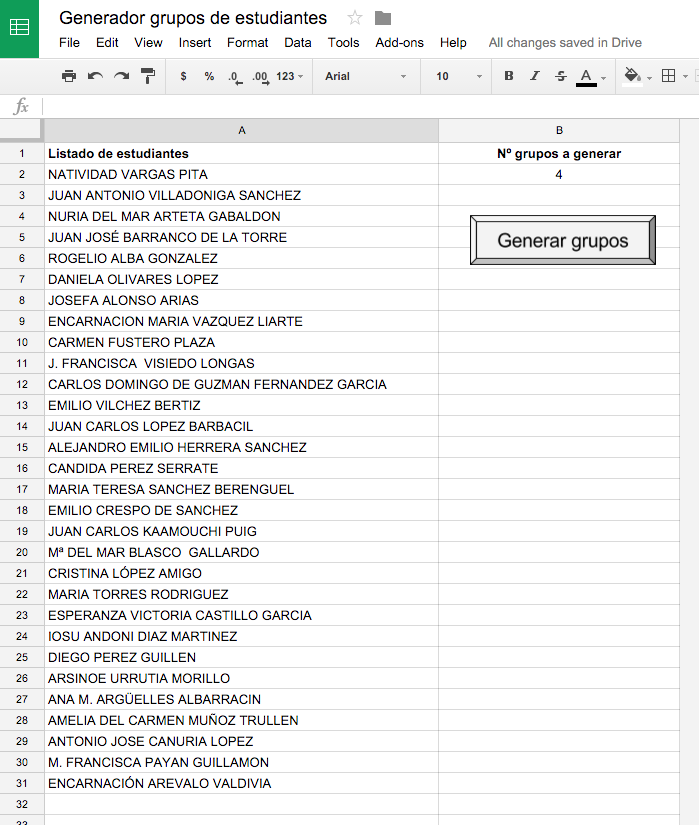Star this spreadsheet document
This screenshot has width=699, height=825.
click(x=354, y=18)
